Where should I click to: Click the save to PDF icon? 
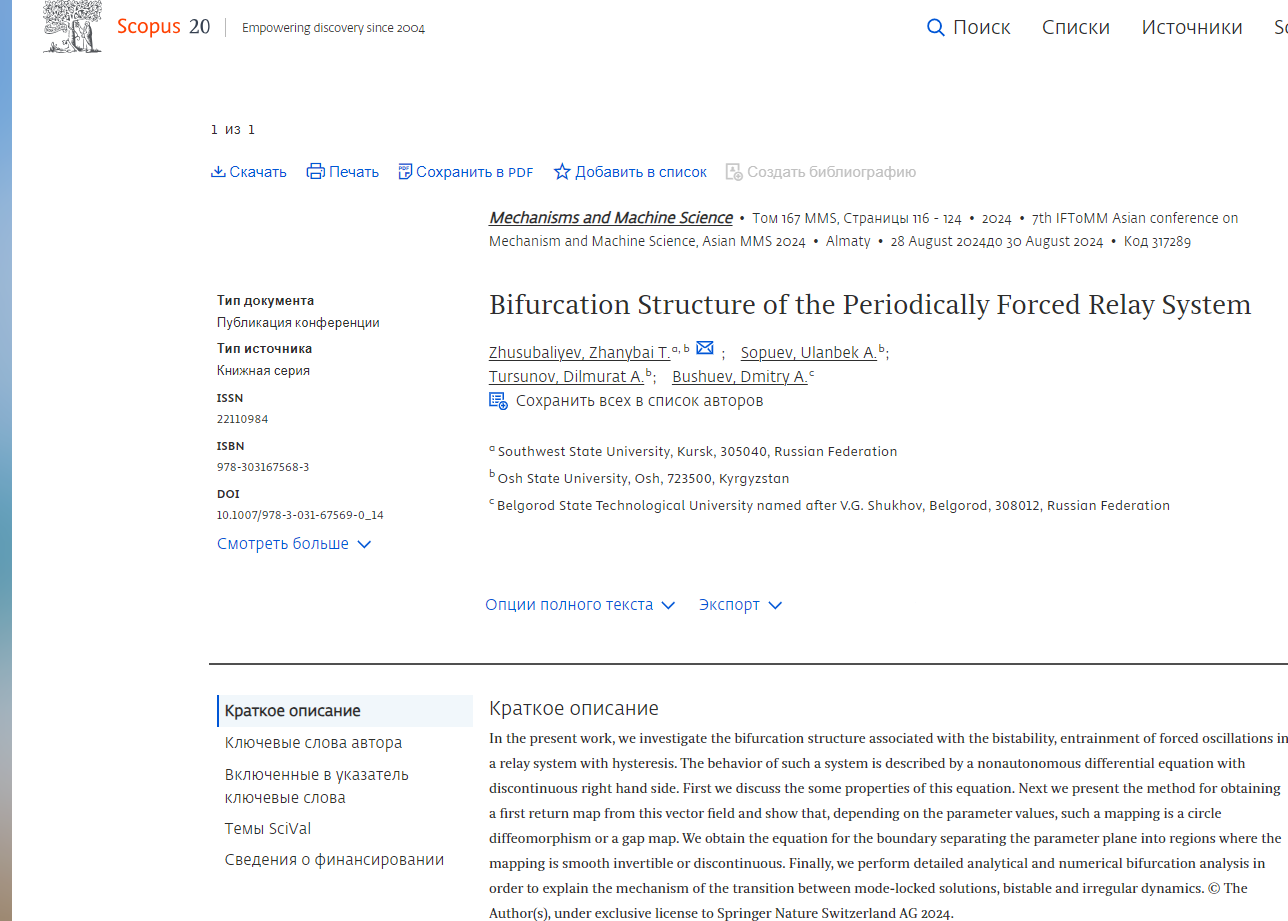tap(405, 171)
